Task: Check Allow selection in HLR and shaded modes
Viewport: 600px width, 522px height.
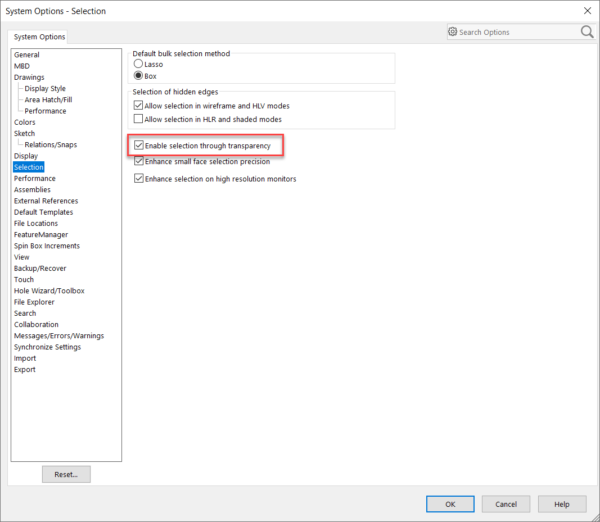Action: click(x=138, y=119)
